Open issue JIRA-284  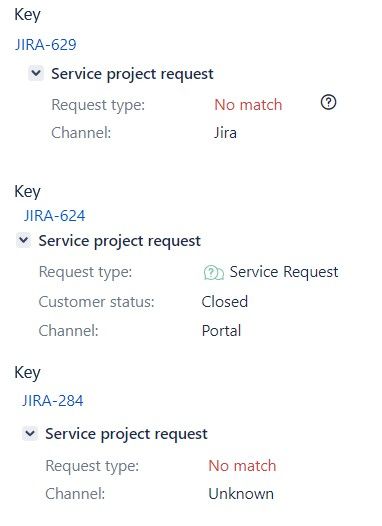coord(53,401)
